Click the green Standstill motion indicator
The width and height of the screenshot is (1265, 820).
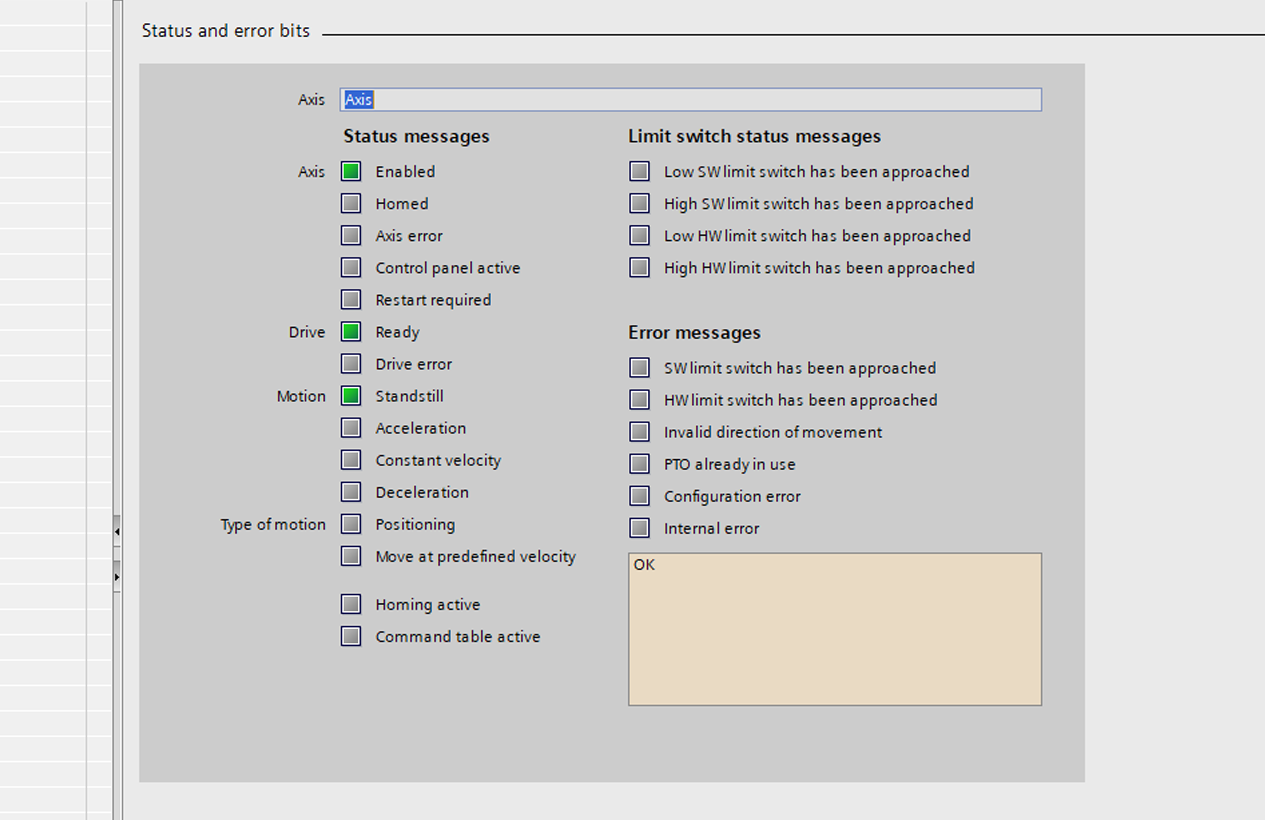click(351, 395)
